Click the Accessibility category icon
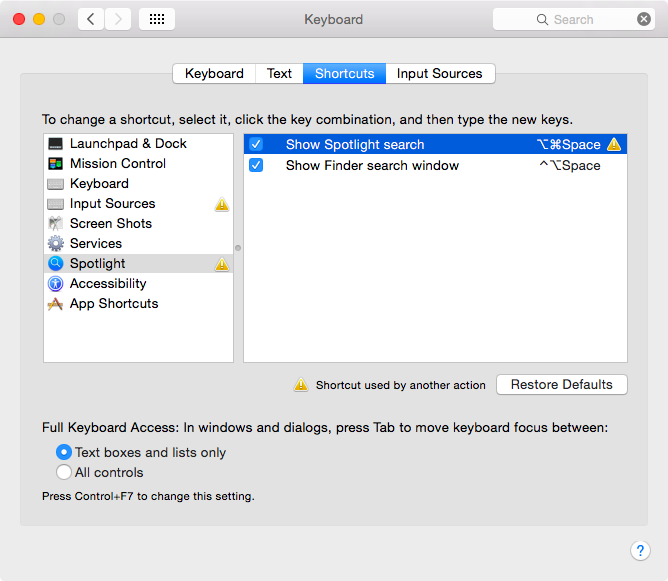This screenshot has height=581, width=668. click(55, 284)
